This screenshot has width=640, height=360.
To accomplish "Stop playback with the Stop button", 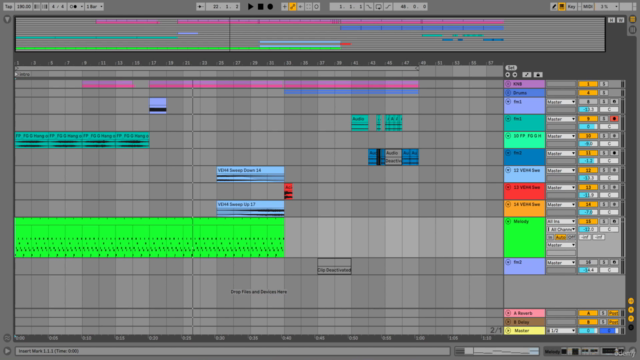I will (x=260, y=7).
